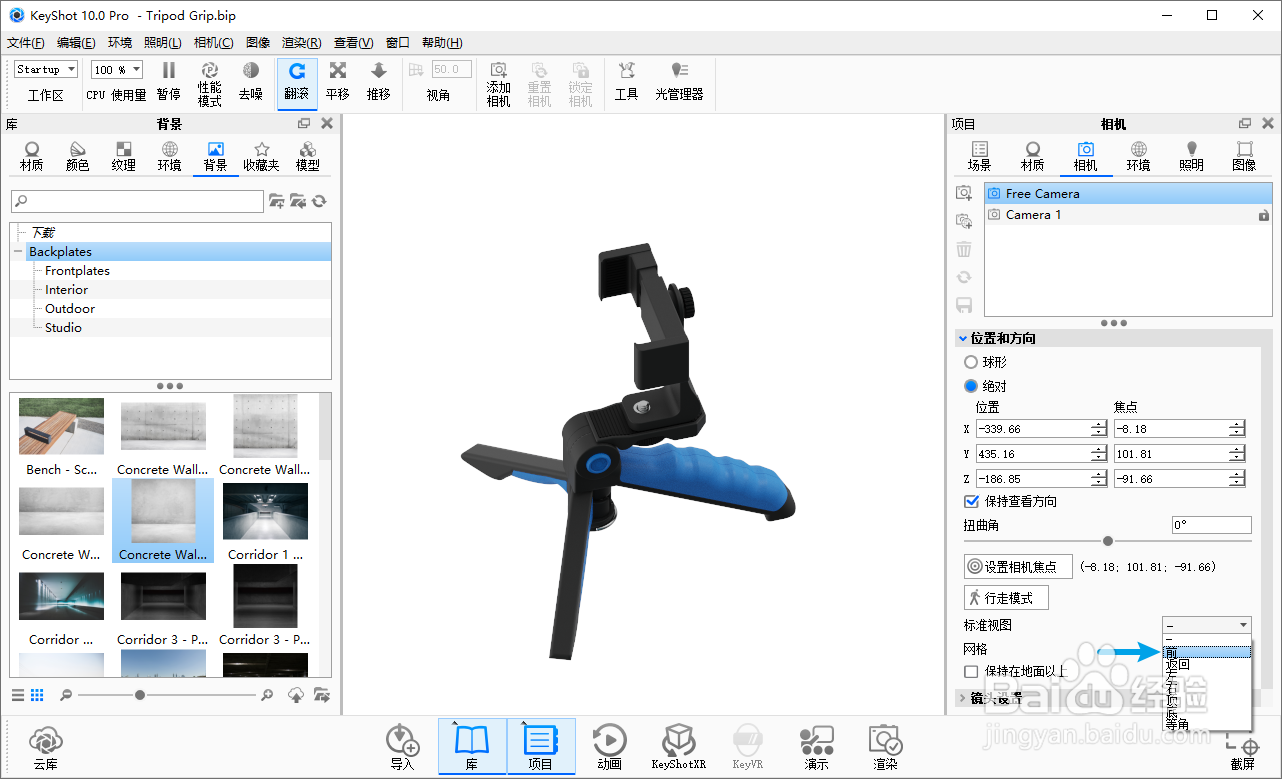Adjust the thumbnail size slider
The image size is (1282, 779).
point(140,695)
